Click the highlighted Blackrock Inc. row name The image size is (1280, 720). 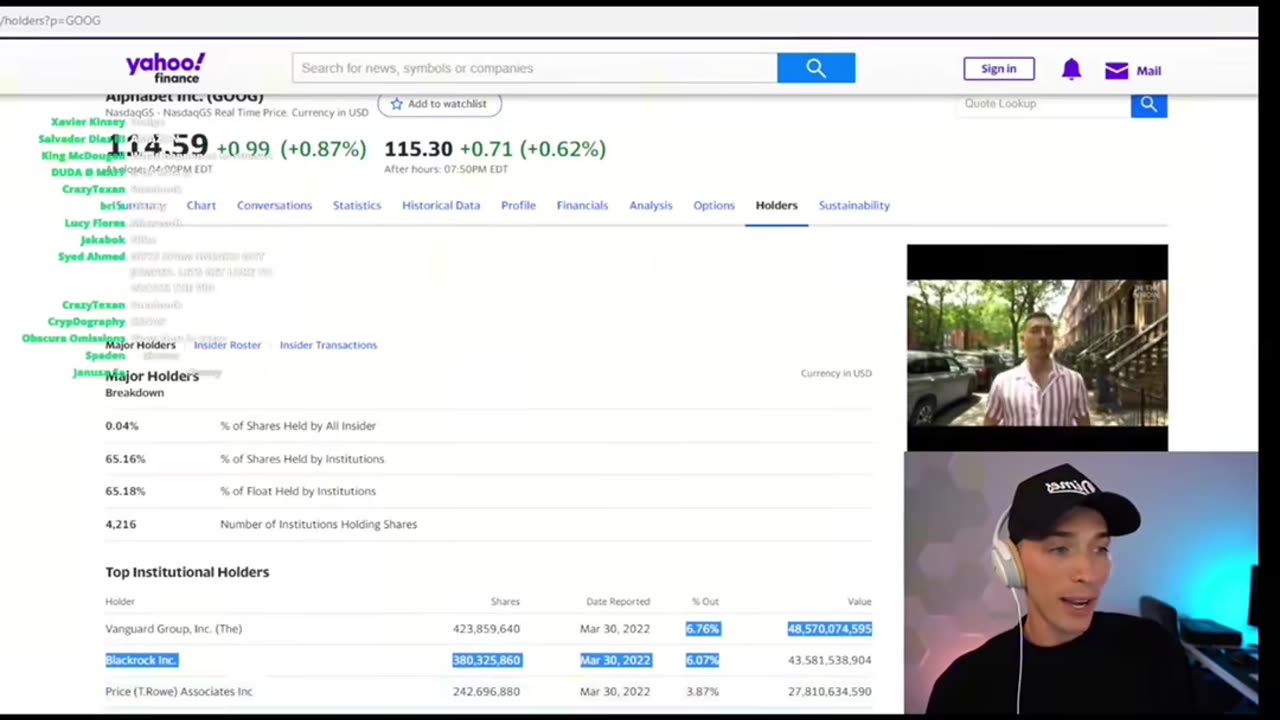[141, 660]
